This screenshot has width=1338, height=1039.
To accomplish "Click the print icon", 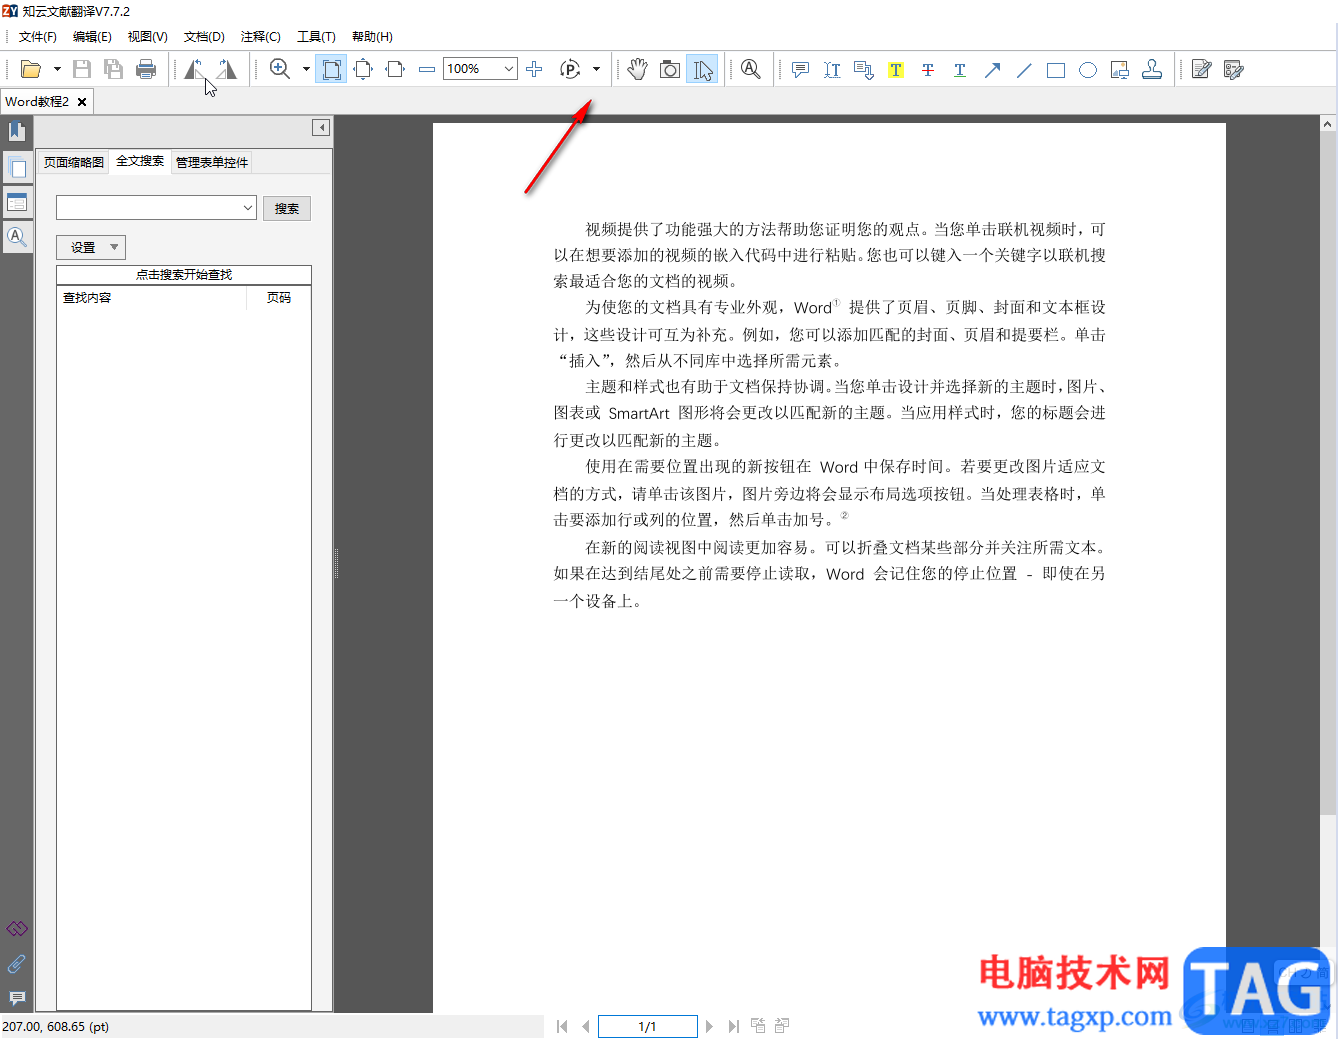I will pyautogui.click(x=146, y=69).
